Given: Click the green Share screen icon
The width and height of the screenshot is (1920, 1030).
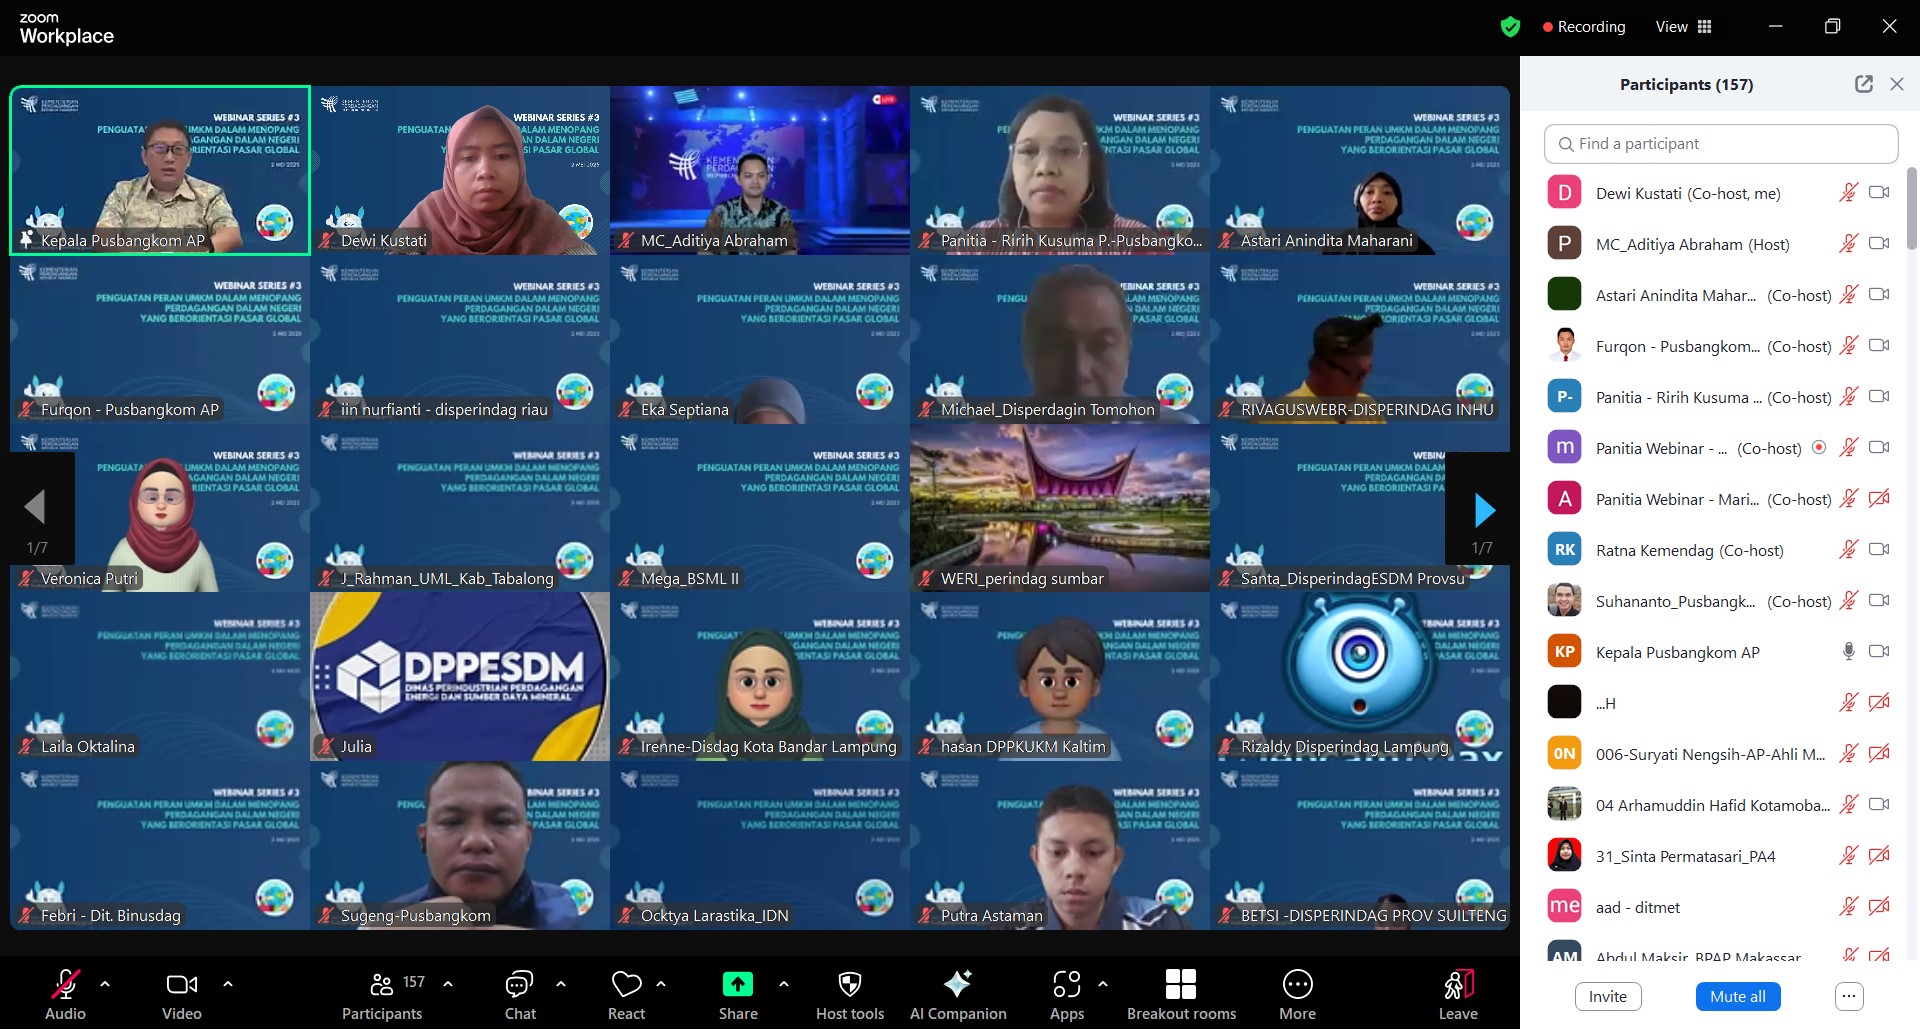Looking at the screenshot, I should click(x=737, y=985).
